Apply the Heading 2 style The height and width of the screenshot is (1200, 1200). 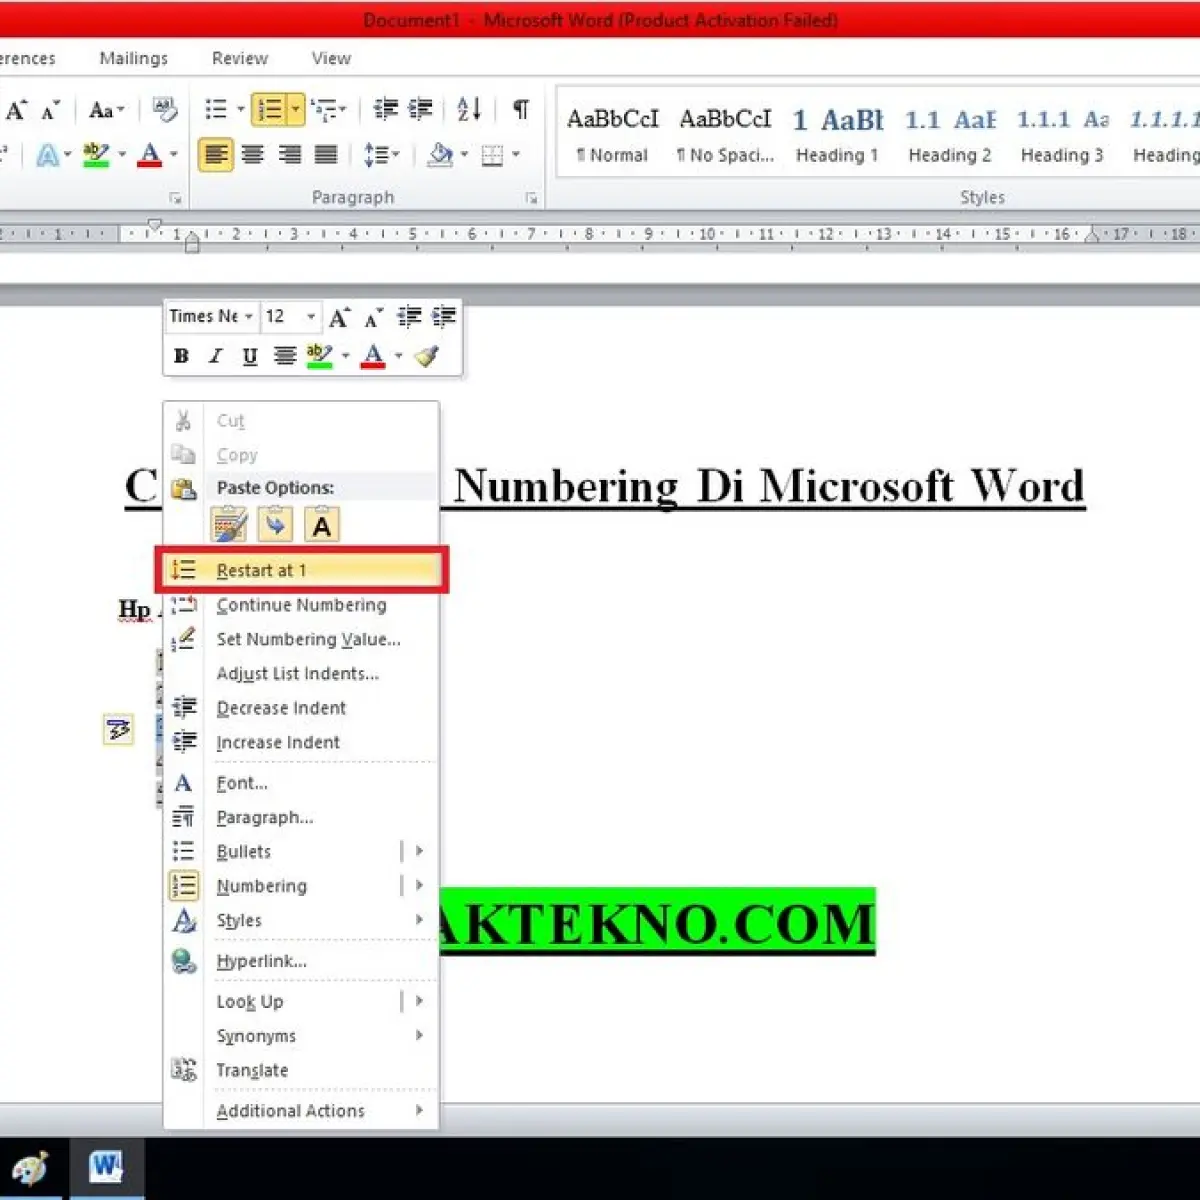point(950,134)
